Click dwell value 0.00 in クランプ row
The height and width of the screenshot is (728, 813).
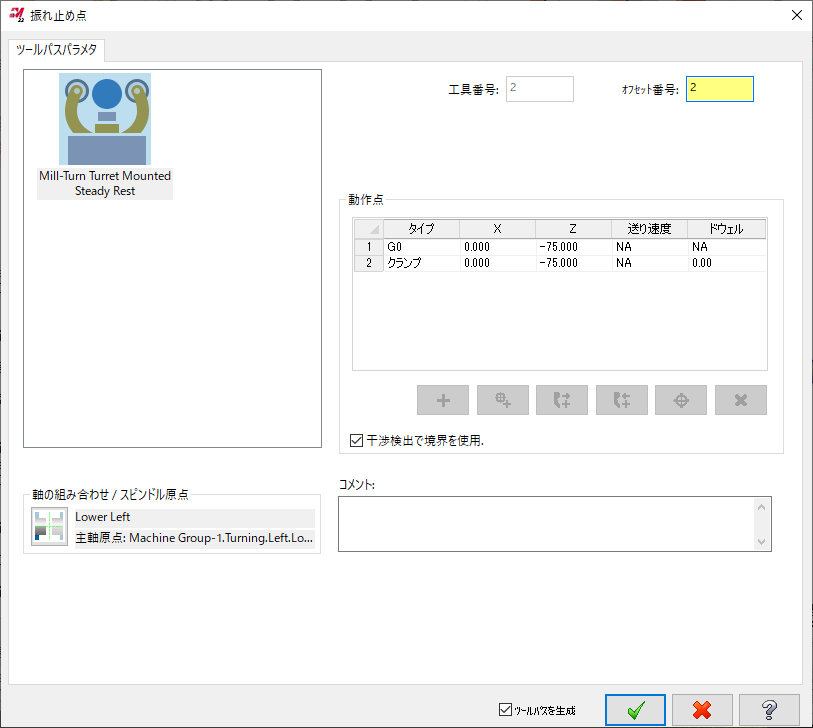(726, 263)
